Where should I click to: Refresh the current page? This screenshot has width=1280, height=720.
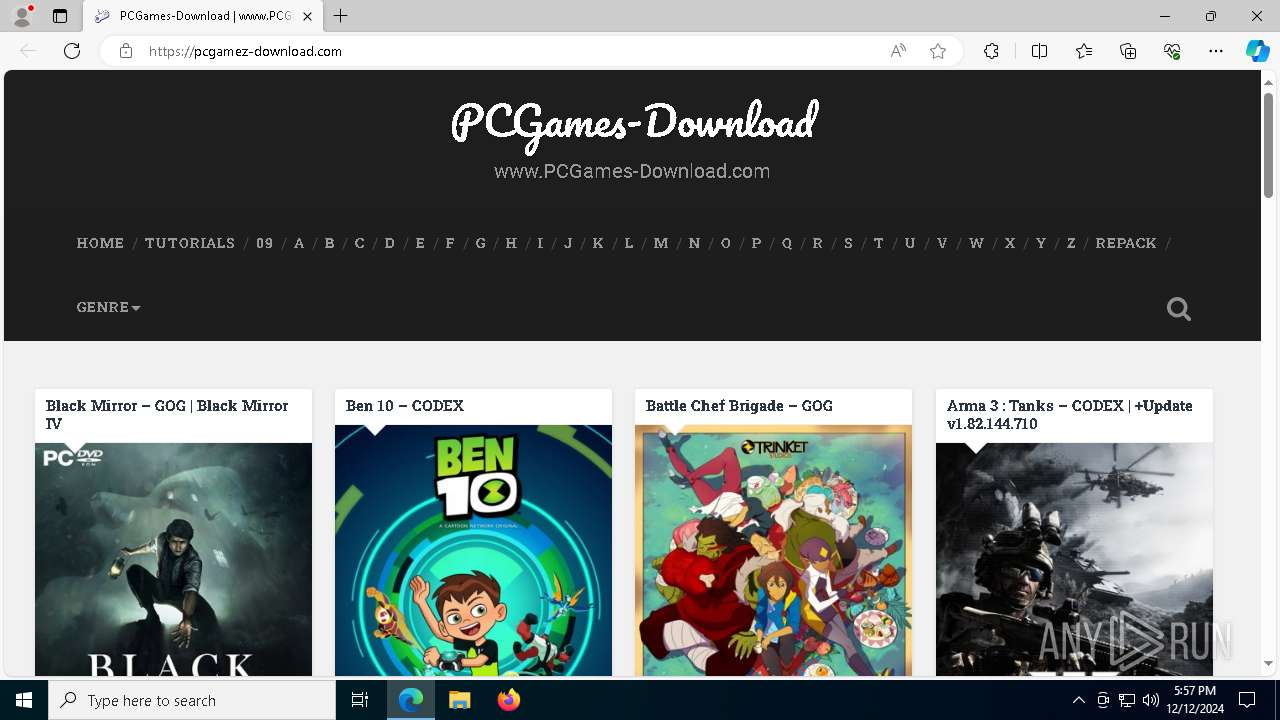point(72,51)
